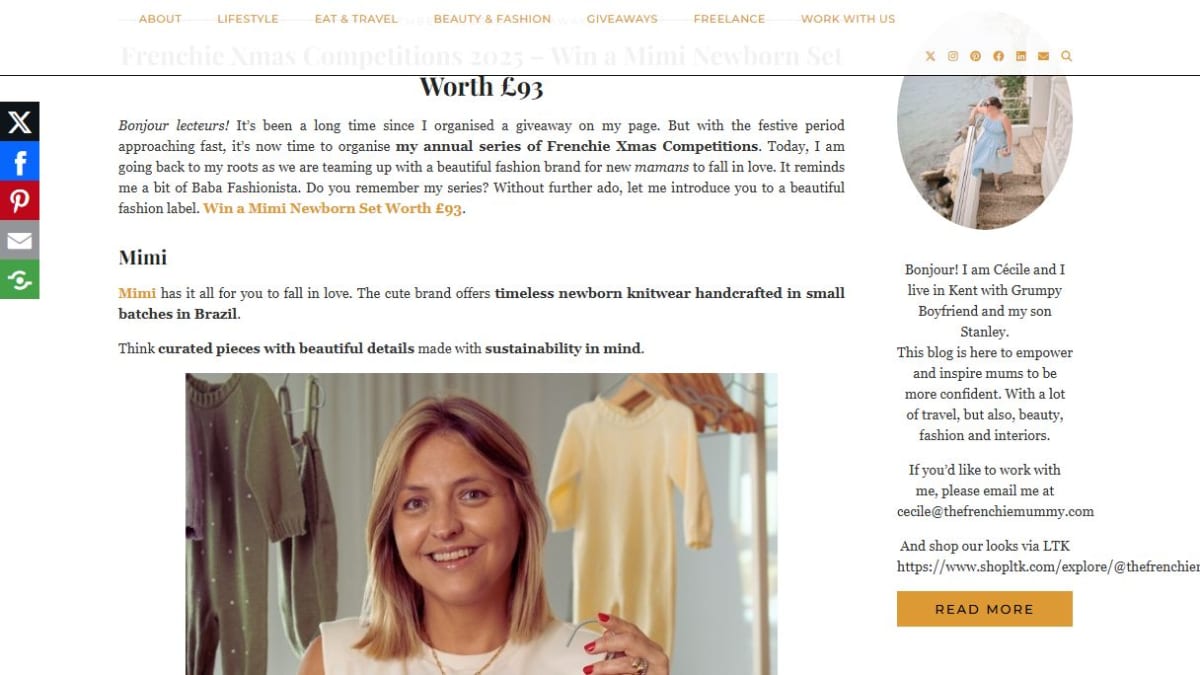Visit the LinkedIn profile from the header
This screenshot has width=1200, height=675.
point(1021,56)
